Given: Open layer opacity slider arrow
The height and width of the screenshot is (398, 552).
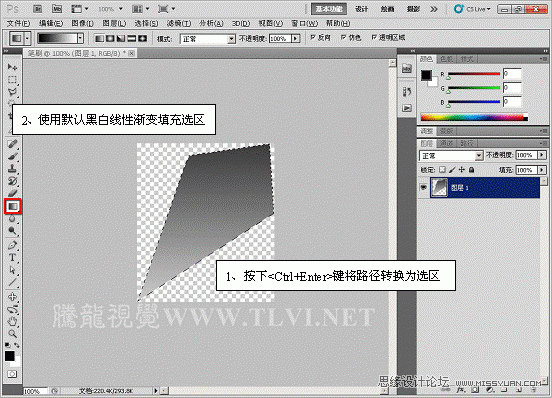Looking at the screenshot, I should (542, 155).
